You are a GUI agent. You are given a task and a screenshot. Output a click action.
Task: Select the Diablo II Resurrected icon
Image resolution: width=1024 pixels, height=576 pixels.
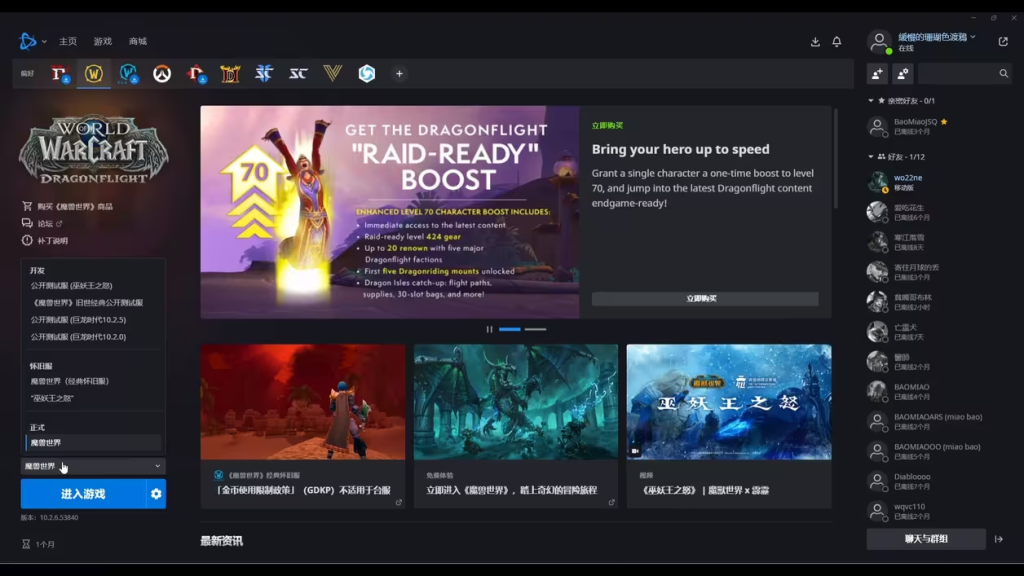click(230, 74)
